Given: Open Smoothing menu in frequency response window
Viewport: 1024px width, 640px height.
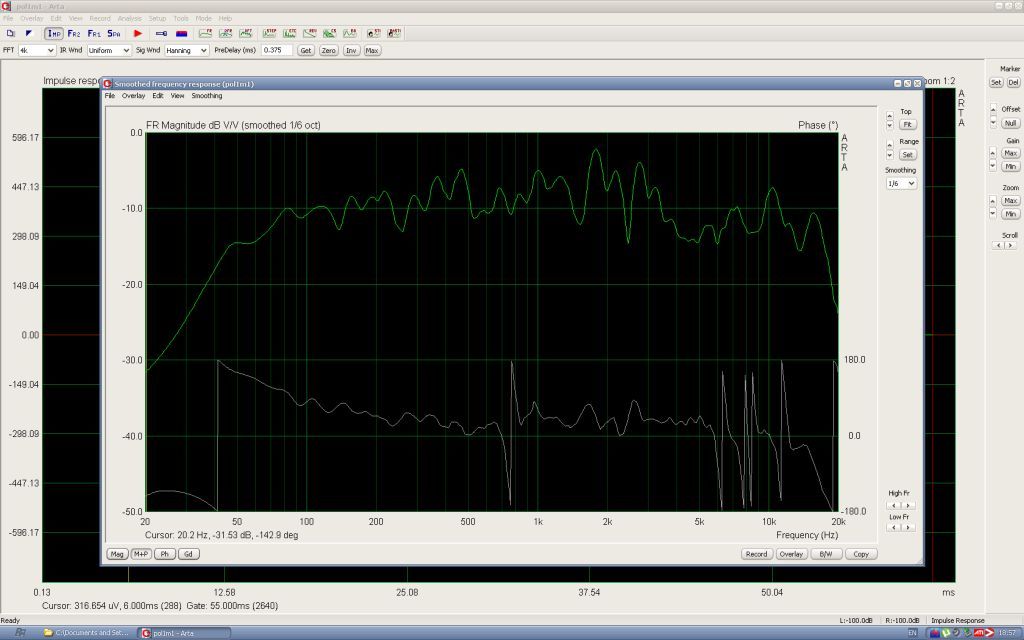Looking at the screenshot, I should (206, 96).
